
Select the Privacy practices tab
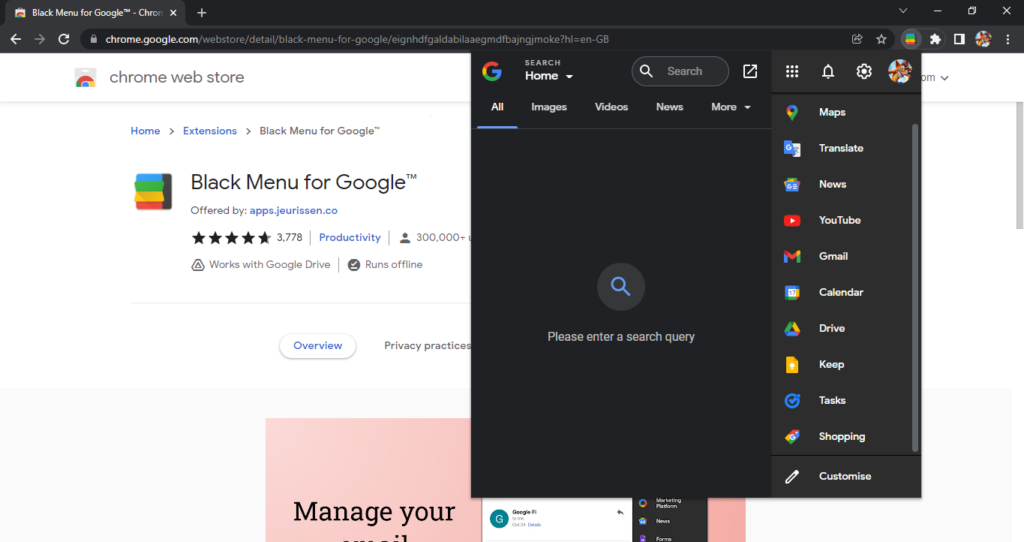pos(428,345)
